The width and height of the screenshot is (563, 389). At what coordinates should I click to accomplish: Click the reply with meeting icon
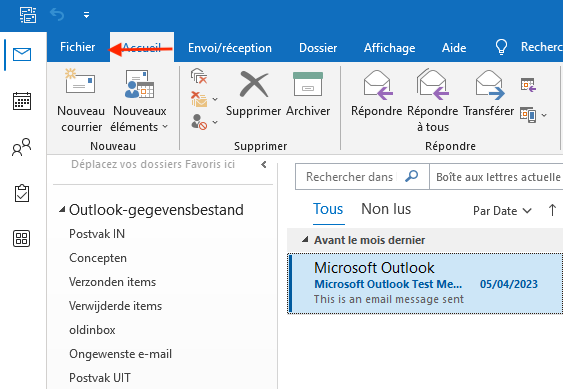click(x=529, y=85)
